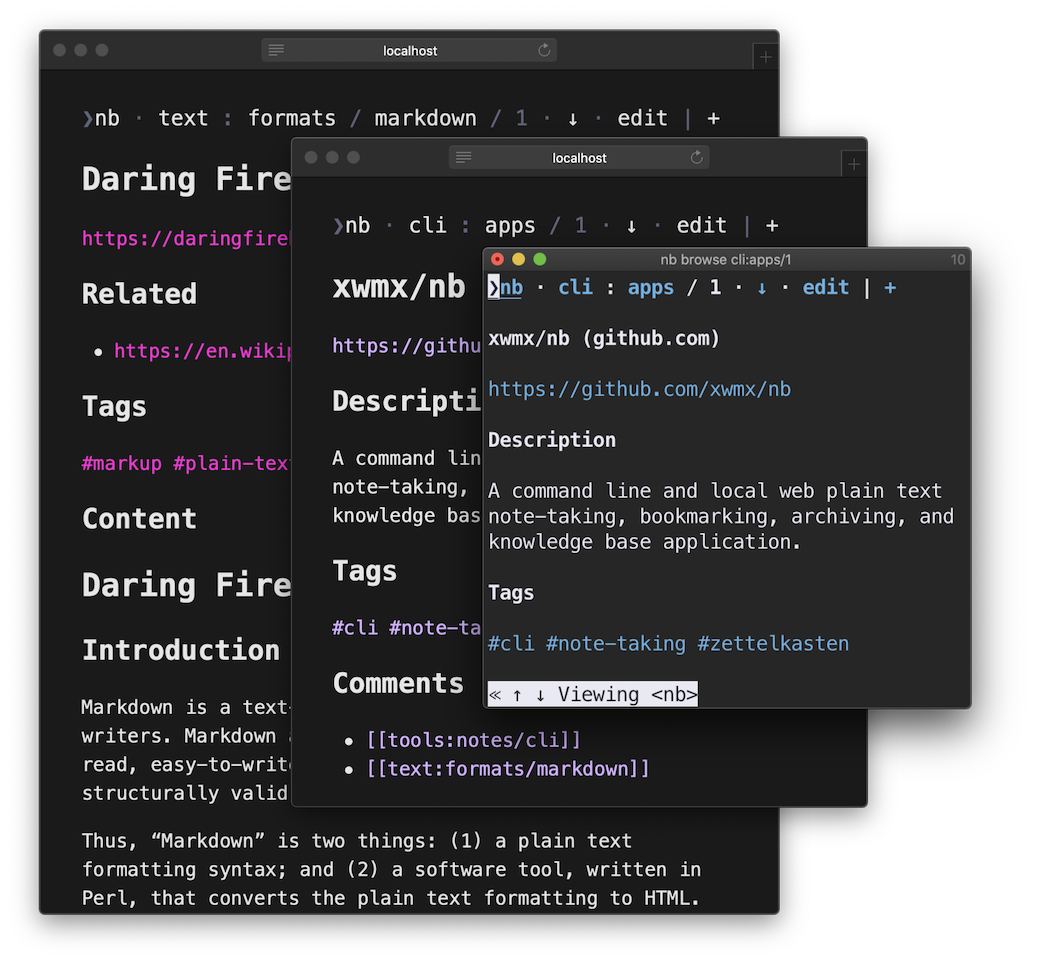Click Introduction heading in back window
1054x975 pixels.
(181, 650)
